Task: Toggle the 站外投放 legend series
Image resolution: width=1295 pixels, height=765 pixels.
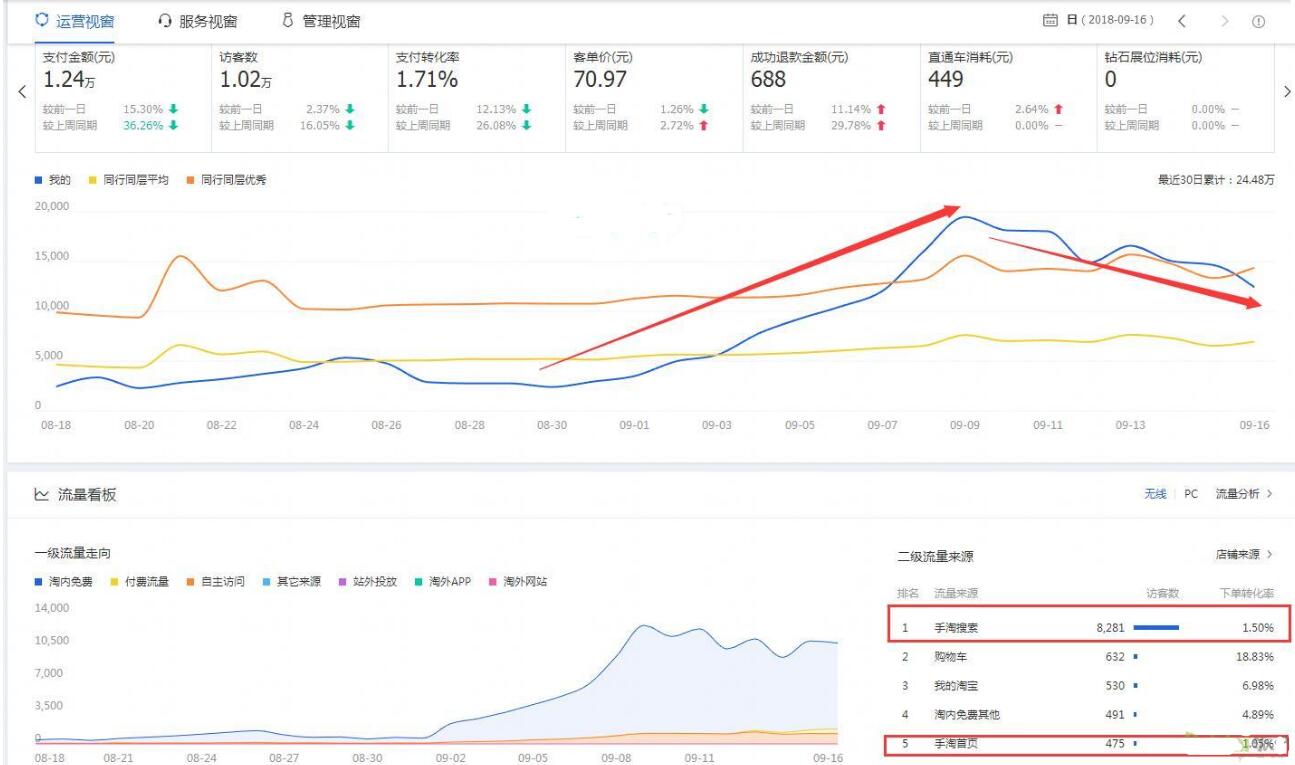Action: 367,582
